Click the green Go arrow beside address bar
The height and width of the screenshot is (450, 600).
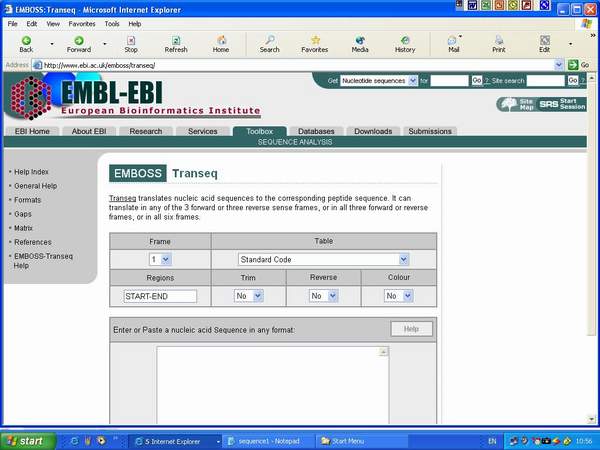(573, 65)
